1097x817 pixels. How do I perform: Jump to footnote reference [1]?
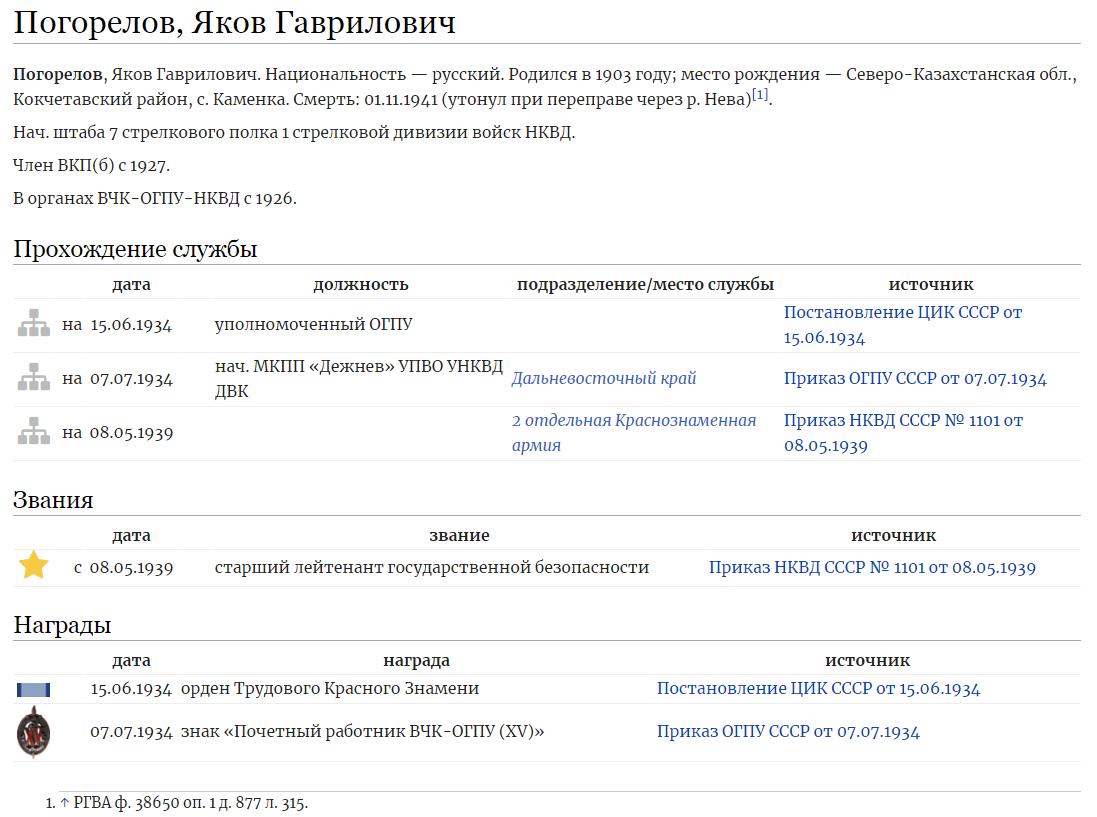coord(761,95)
